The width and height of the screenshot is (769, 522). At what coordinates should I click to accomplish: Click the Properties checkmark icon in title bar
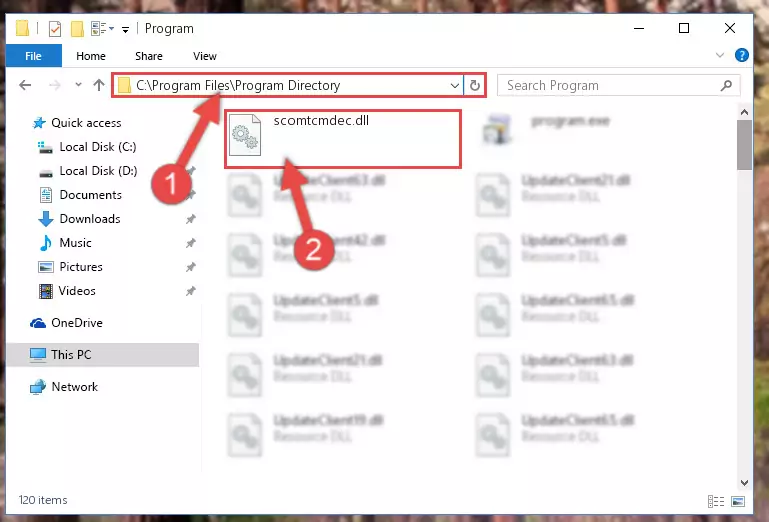pyautogui.click(x=55, y=29)
